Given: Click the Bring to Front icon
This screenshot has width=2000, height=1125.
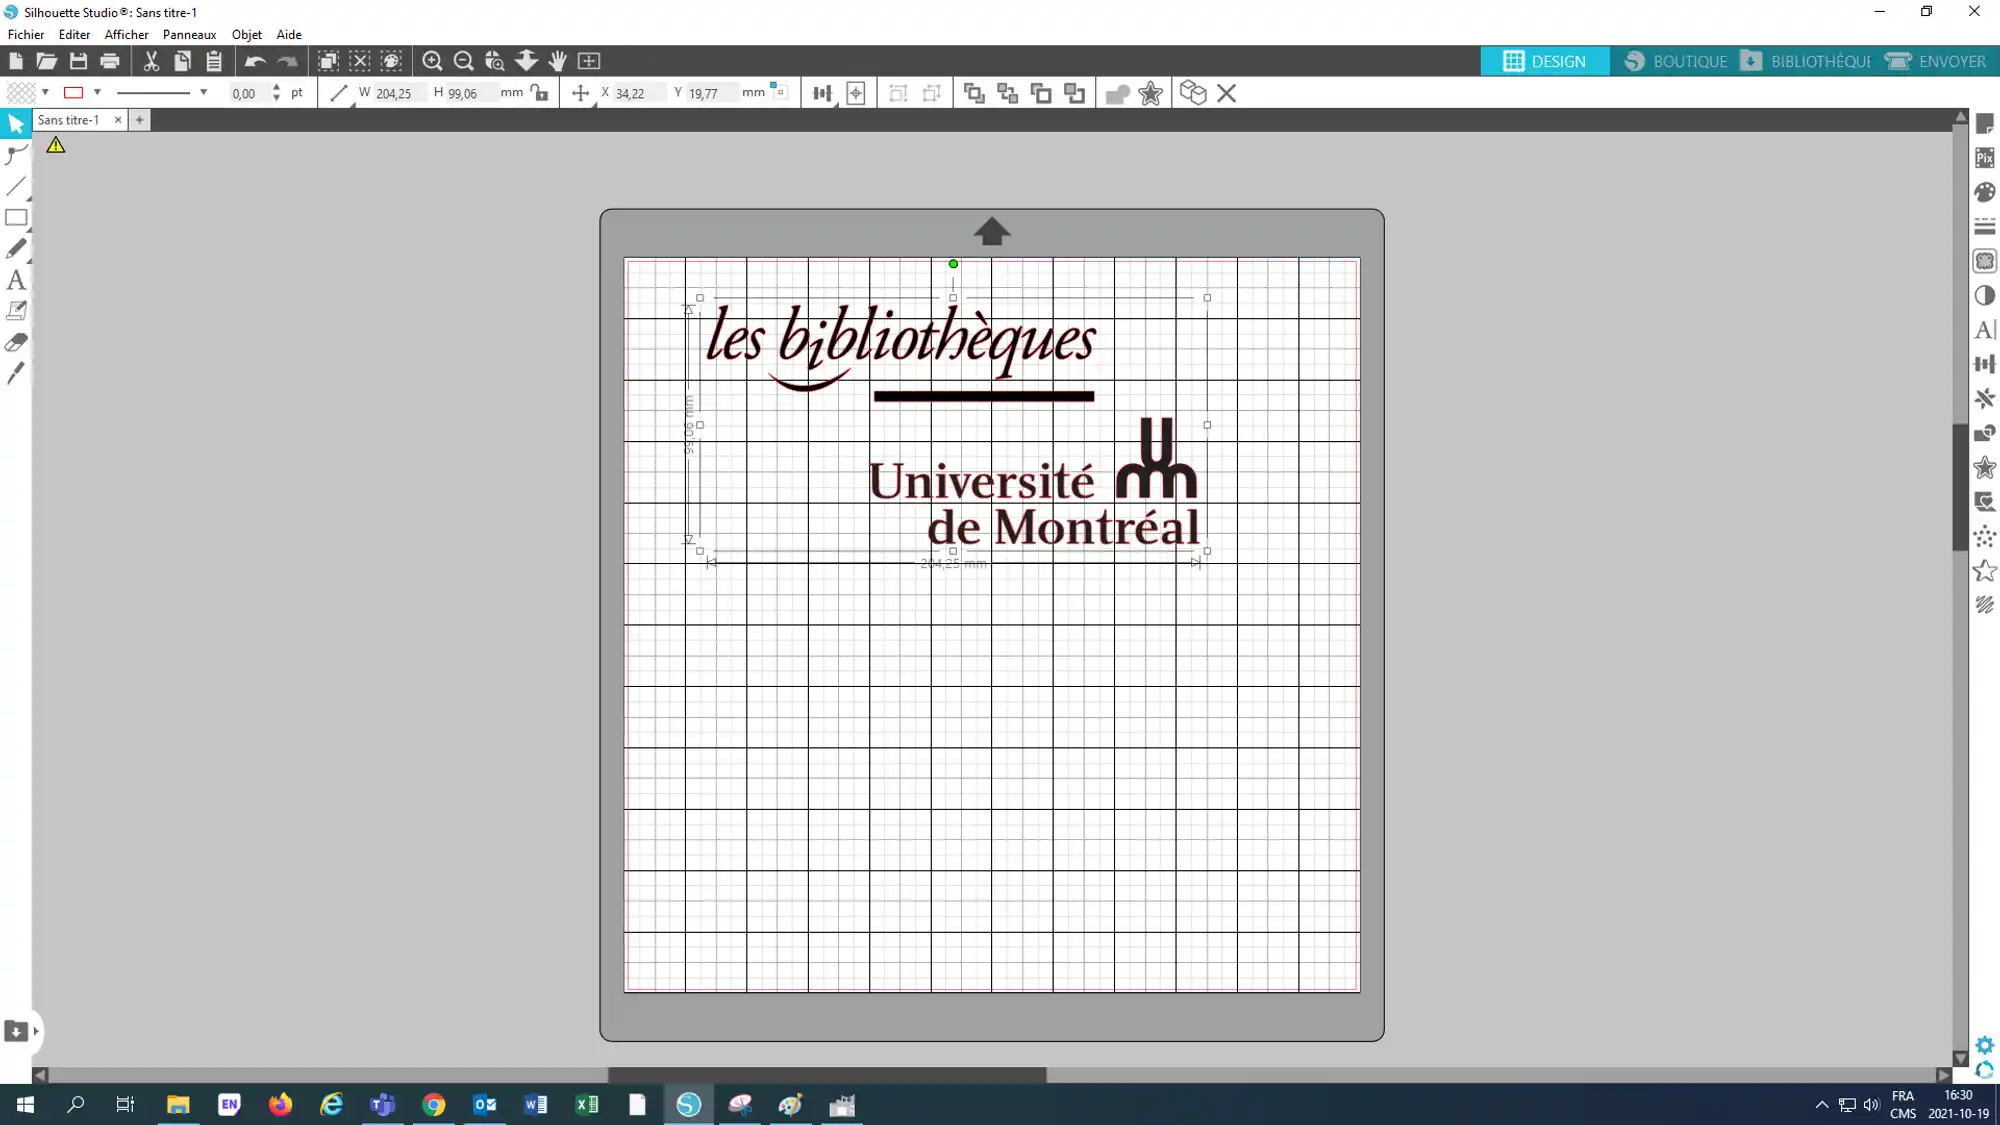Looking at the screenshot, I should pos(974,93).
